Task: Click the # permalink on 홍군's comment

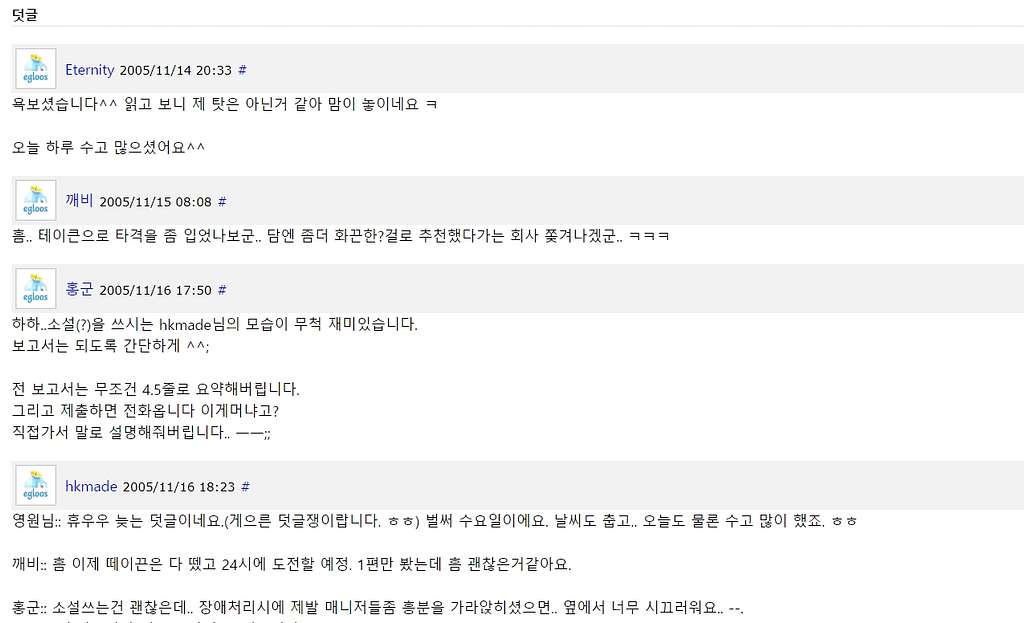Action: click(x=222, y=290)
